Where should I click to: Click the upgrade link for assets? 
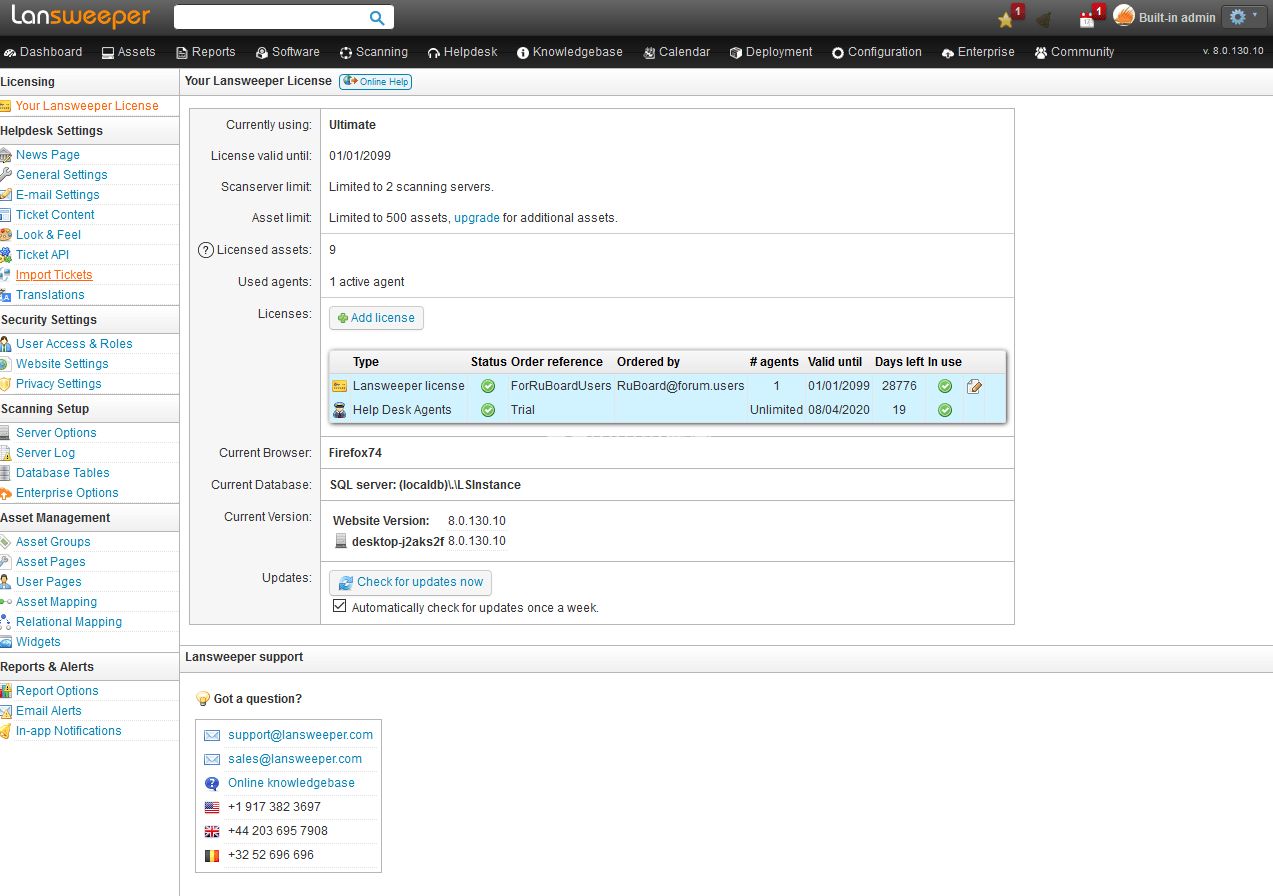pos(476,218)
